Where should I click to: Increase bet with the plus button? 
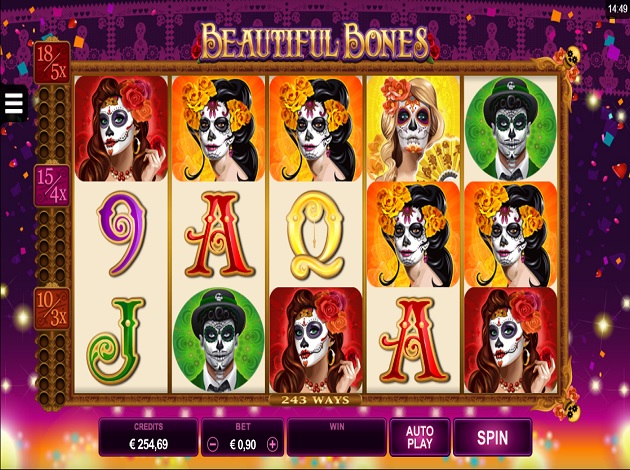[x=272, y=444]
